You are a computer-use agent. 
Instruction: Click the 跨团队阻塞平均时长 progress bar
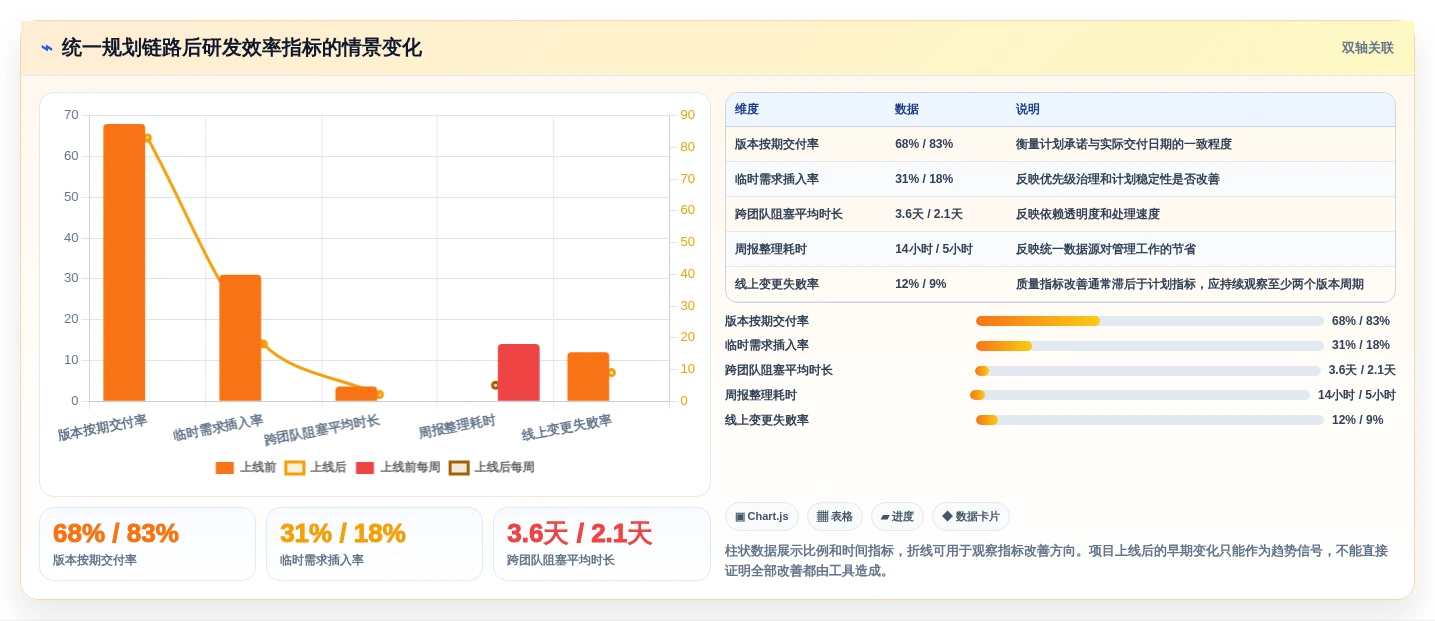[1148, 371]
